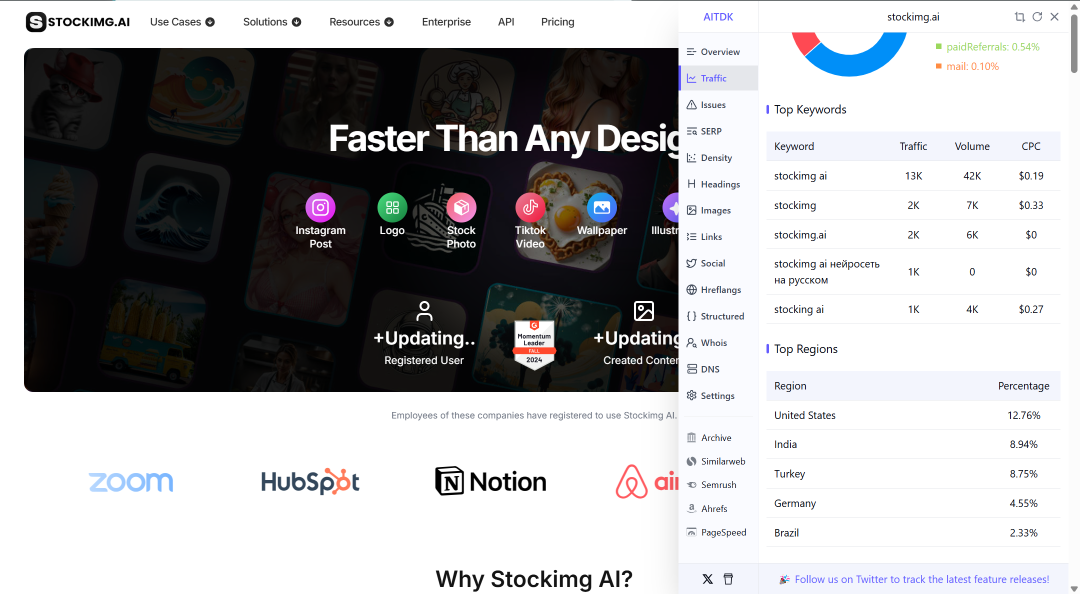The width and height of the screenshot is (1080, 594).
Task: Select the Logo generator icon
Action: [x=392, y=207]
